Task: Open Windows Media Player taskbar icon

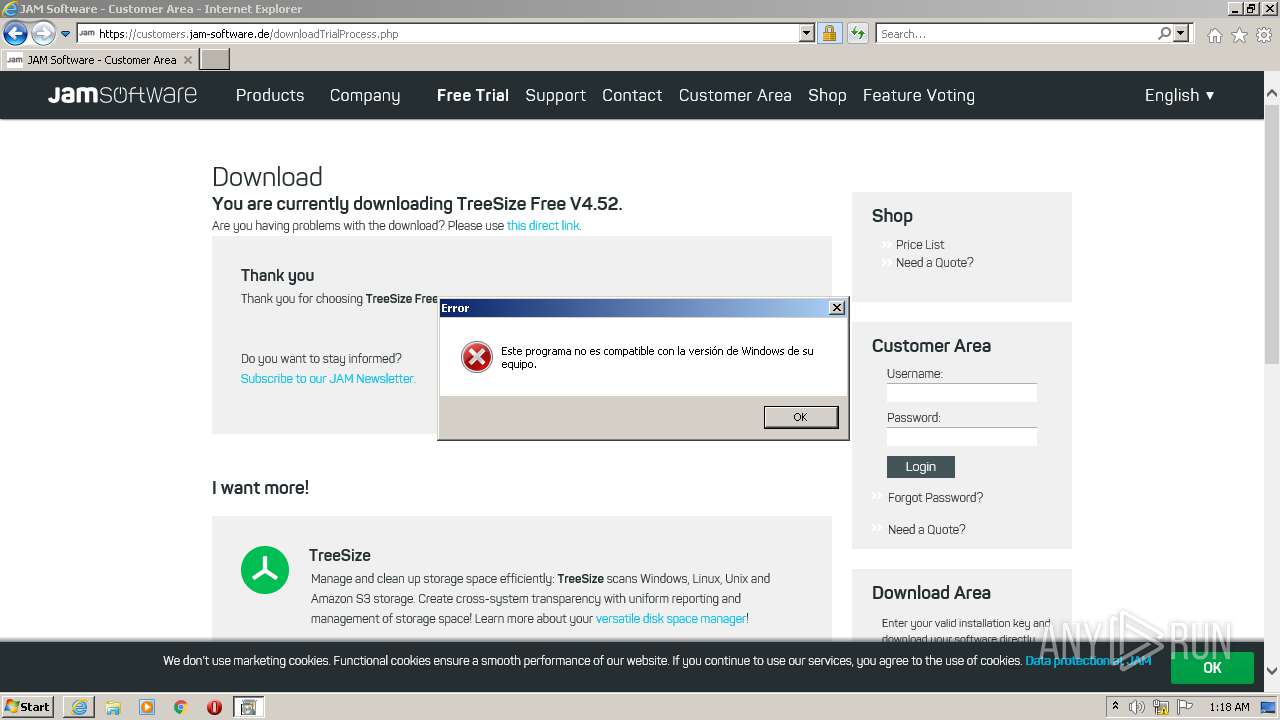Action: pos(147,707)
